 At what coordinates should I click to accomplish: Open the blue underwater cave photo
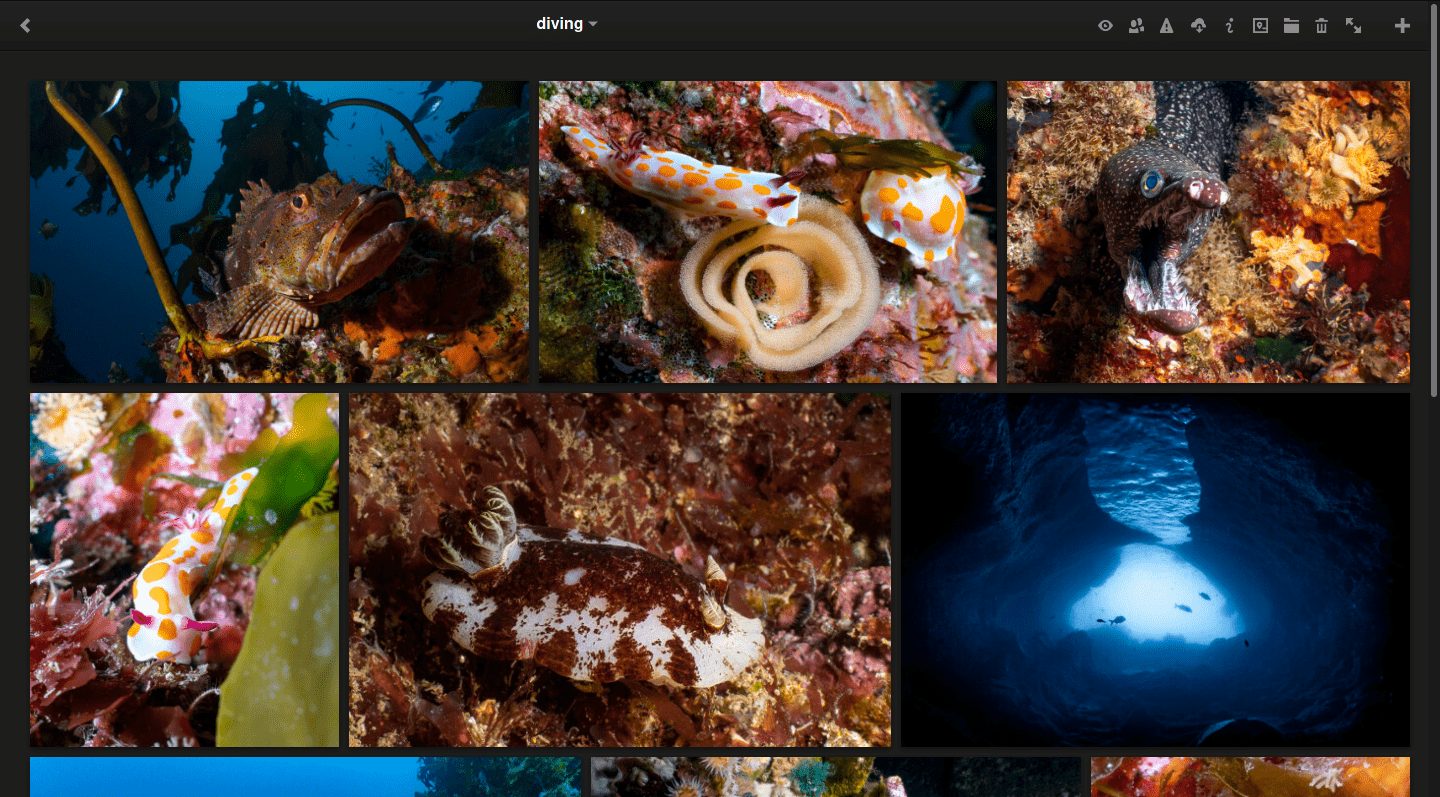1155,570
